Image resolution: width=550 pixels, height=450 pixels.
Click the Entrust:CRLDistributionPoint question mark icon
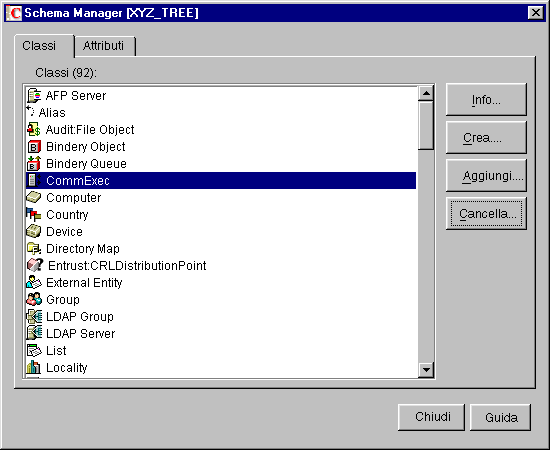pos(35,265)
